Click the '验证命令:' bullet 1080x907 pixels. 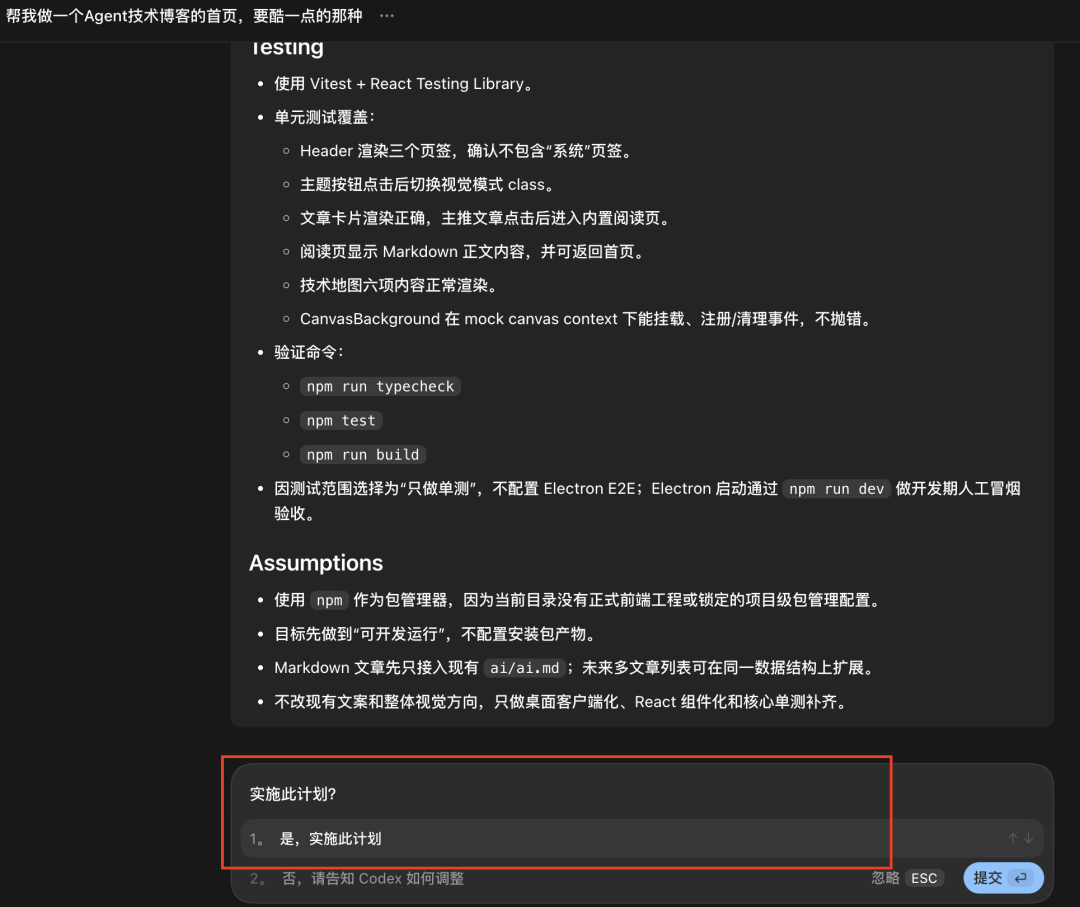click(x=309, y=353)
